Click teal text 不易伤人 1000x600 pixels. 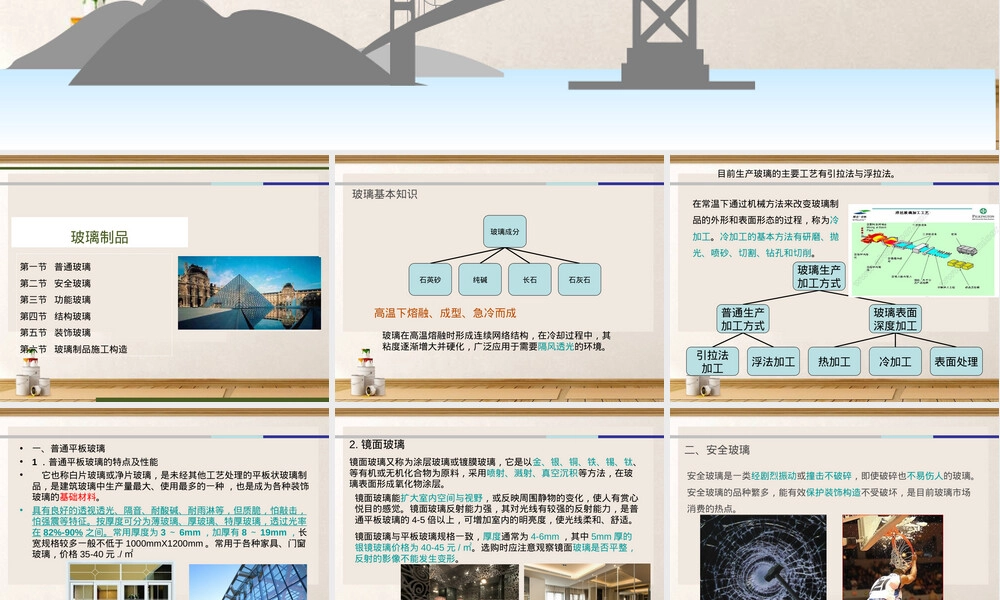coord(925,476)
